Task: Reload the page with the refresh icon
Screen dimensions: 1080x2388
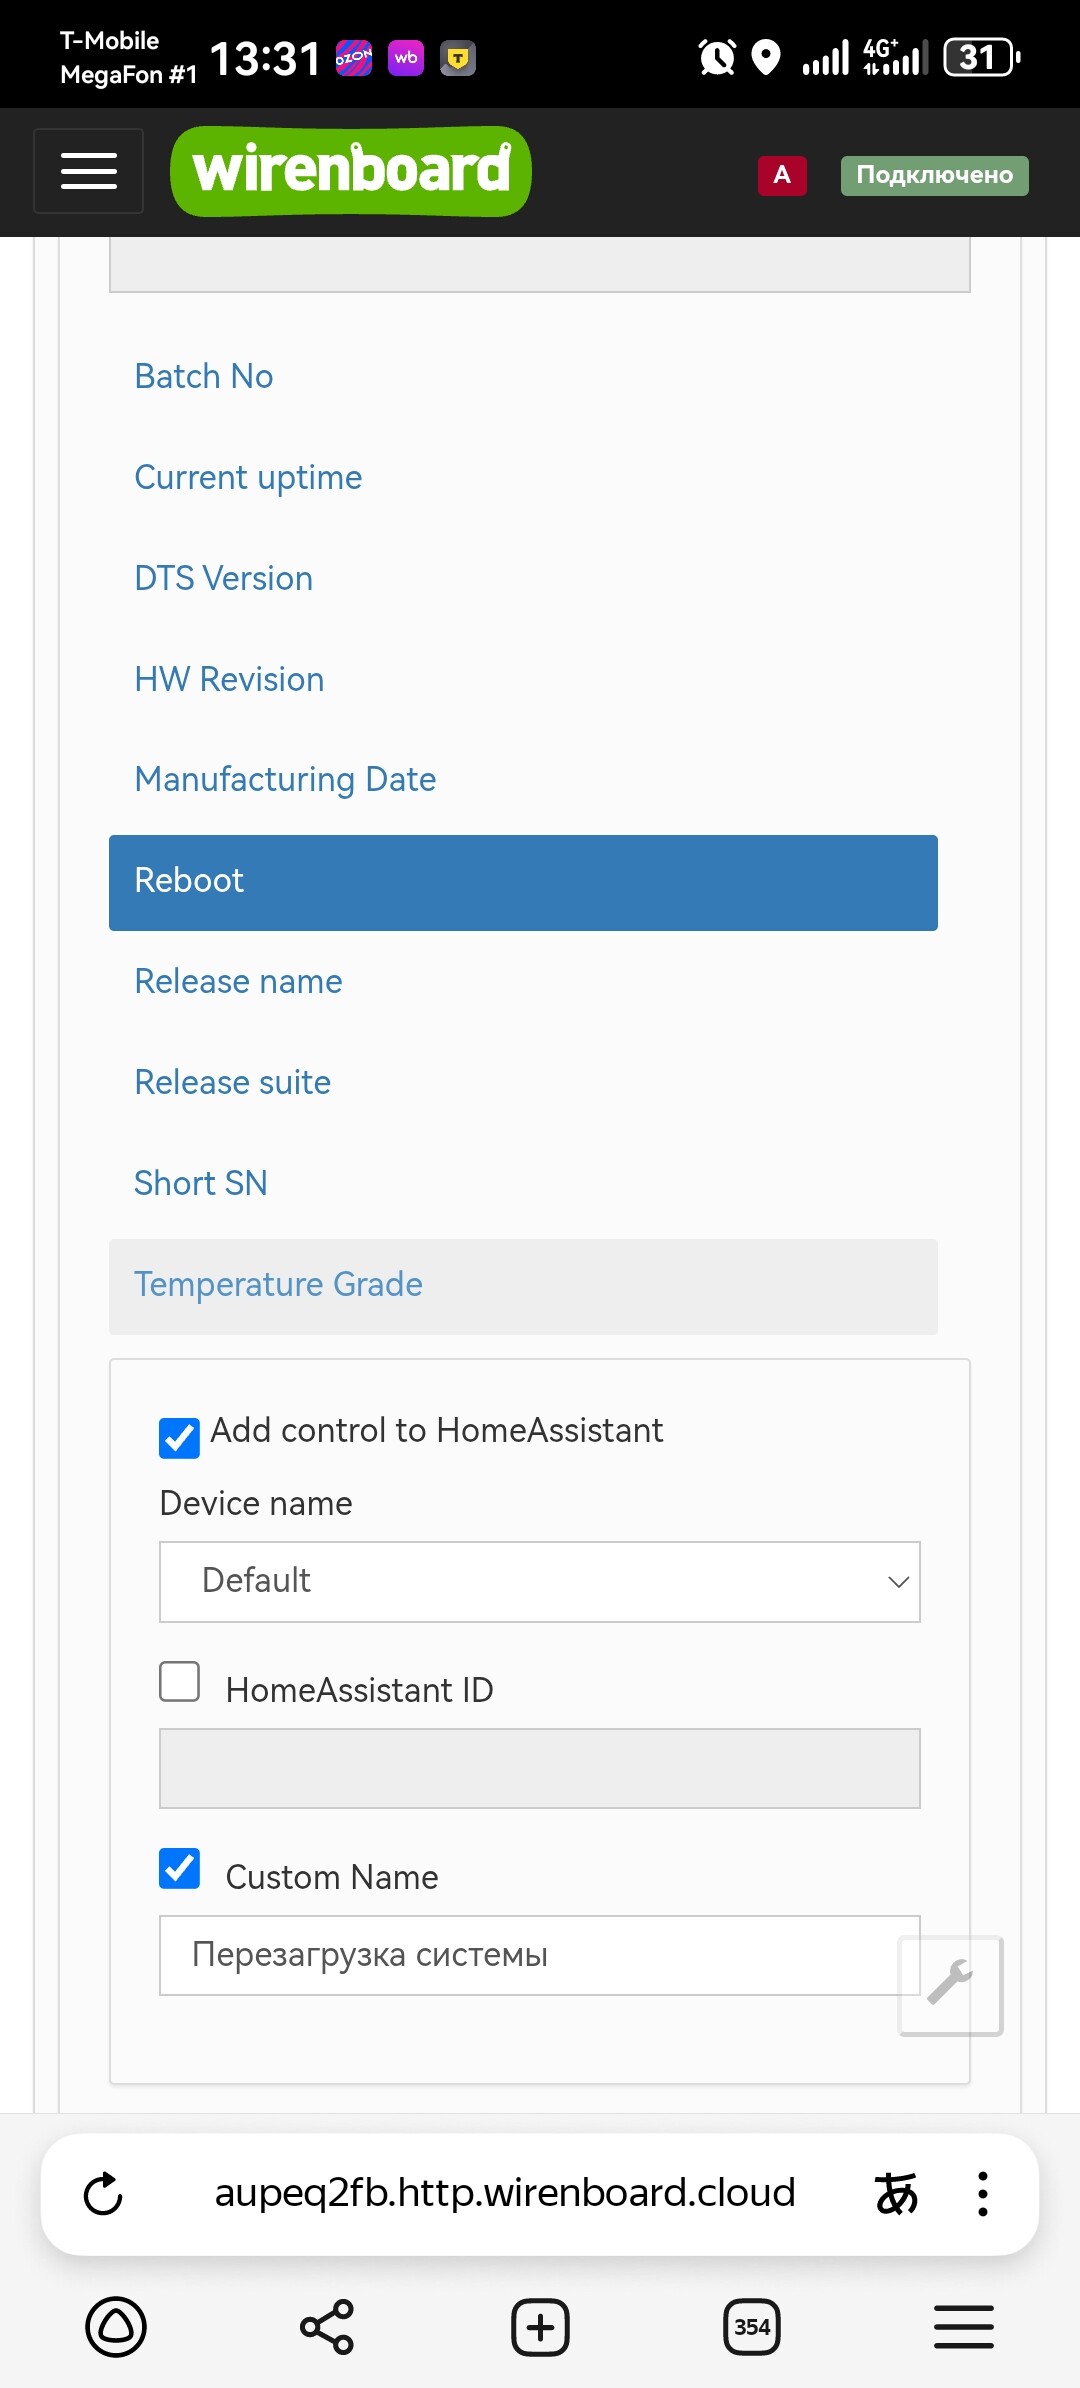Action: click(103, 2194)
